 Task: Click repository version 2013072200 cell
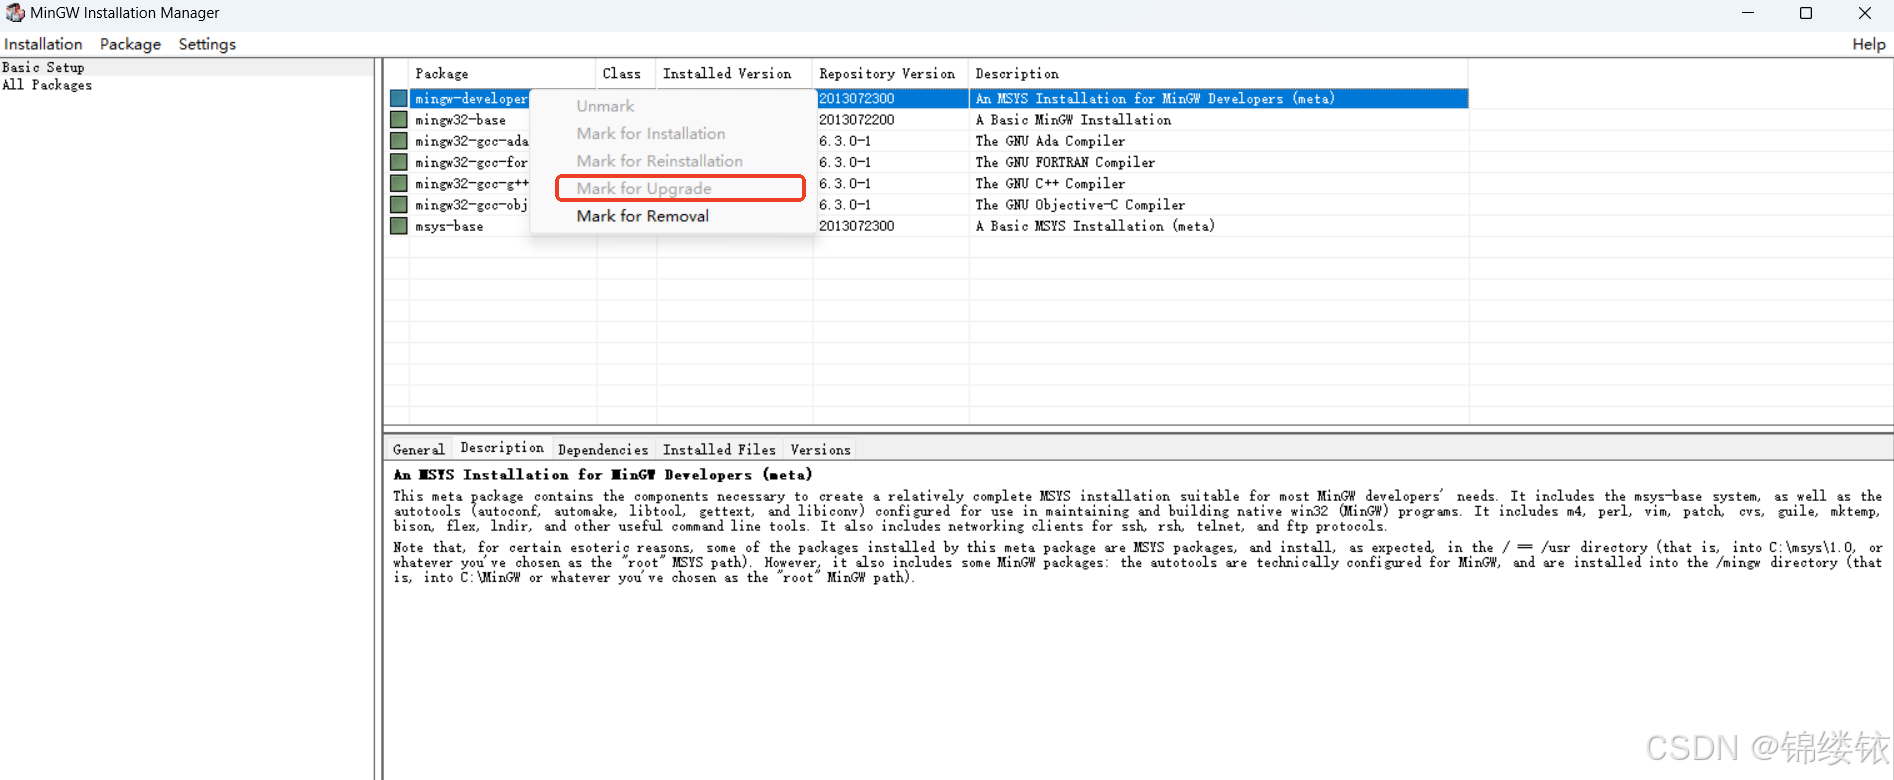pyautogui.click(x=857, y=119)
